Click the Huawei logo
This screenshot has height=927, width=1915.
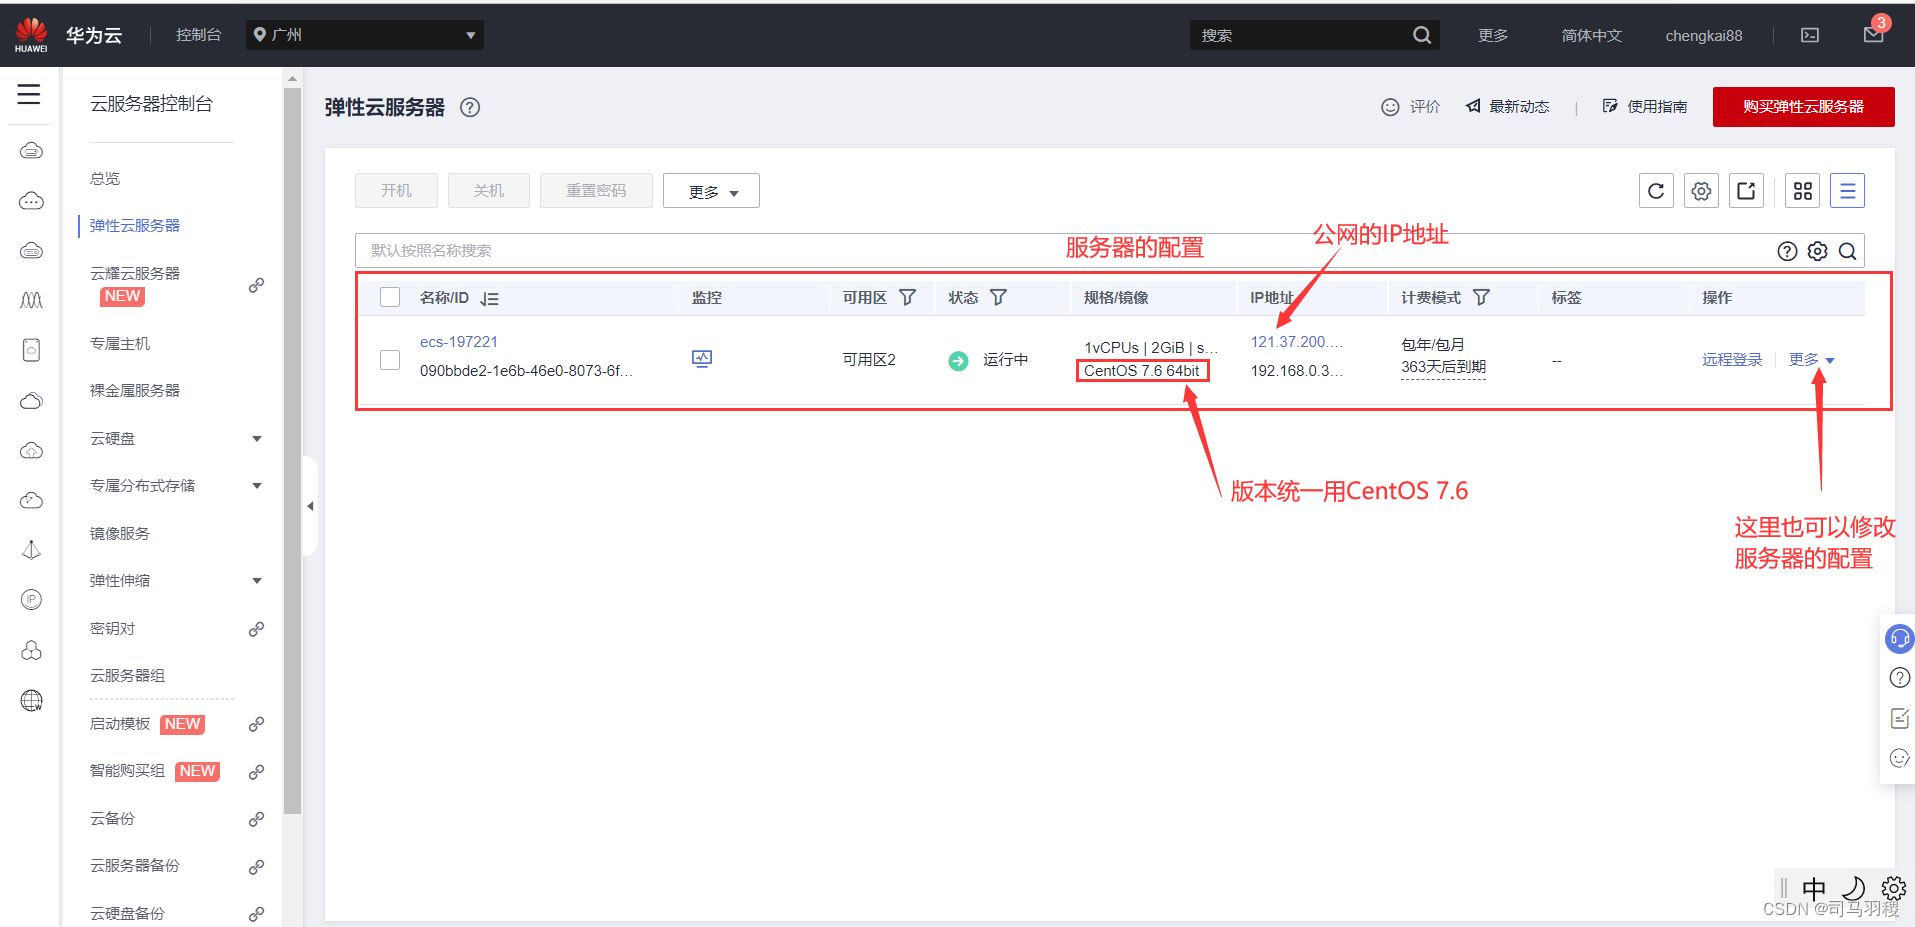click(31, 34)
